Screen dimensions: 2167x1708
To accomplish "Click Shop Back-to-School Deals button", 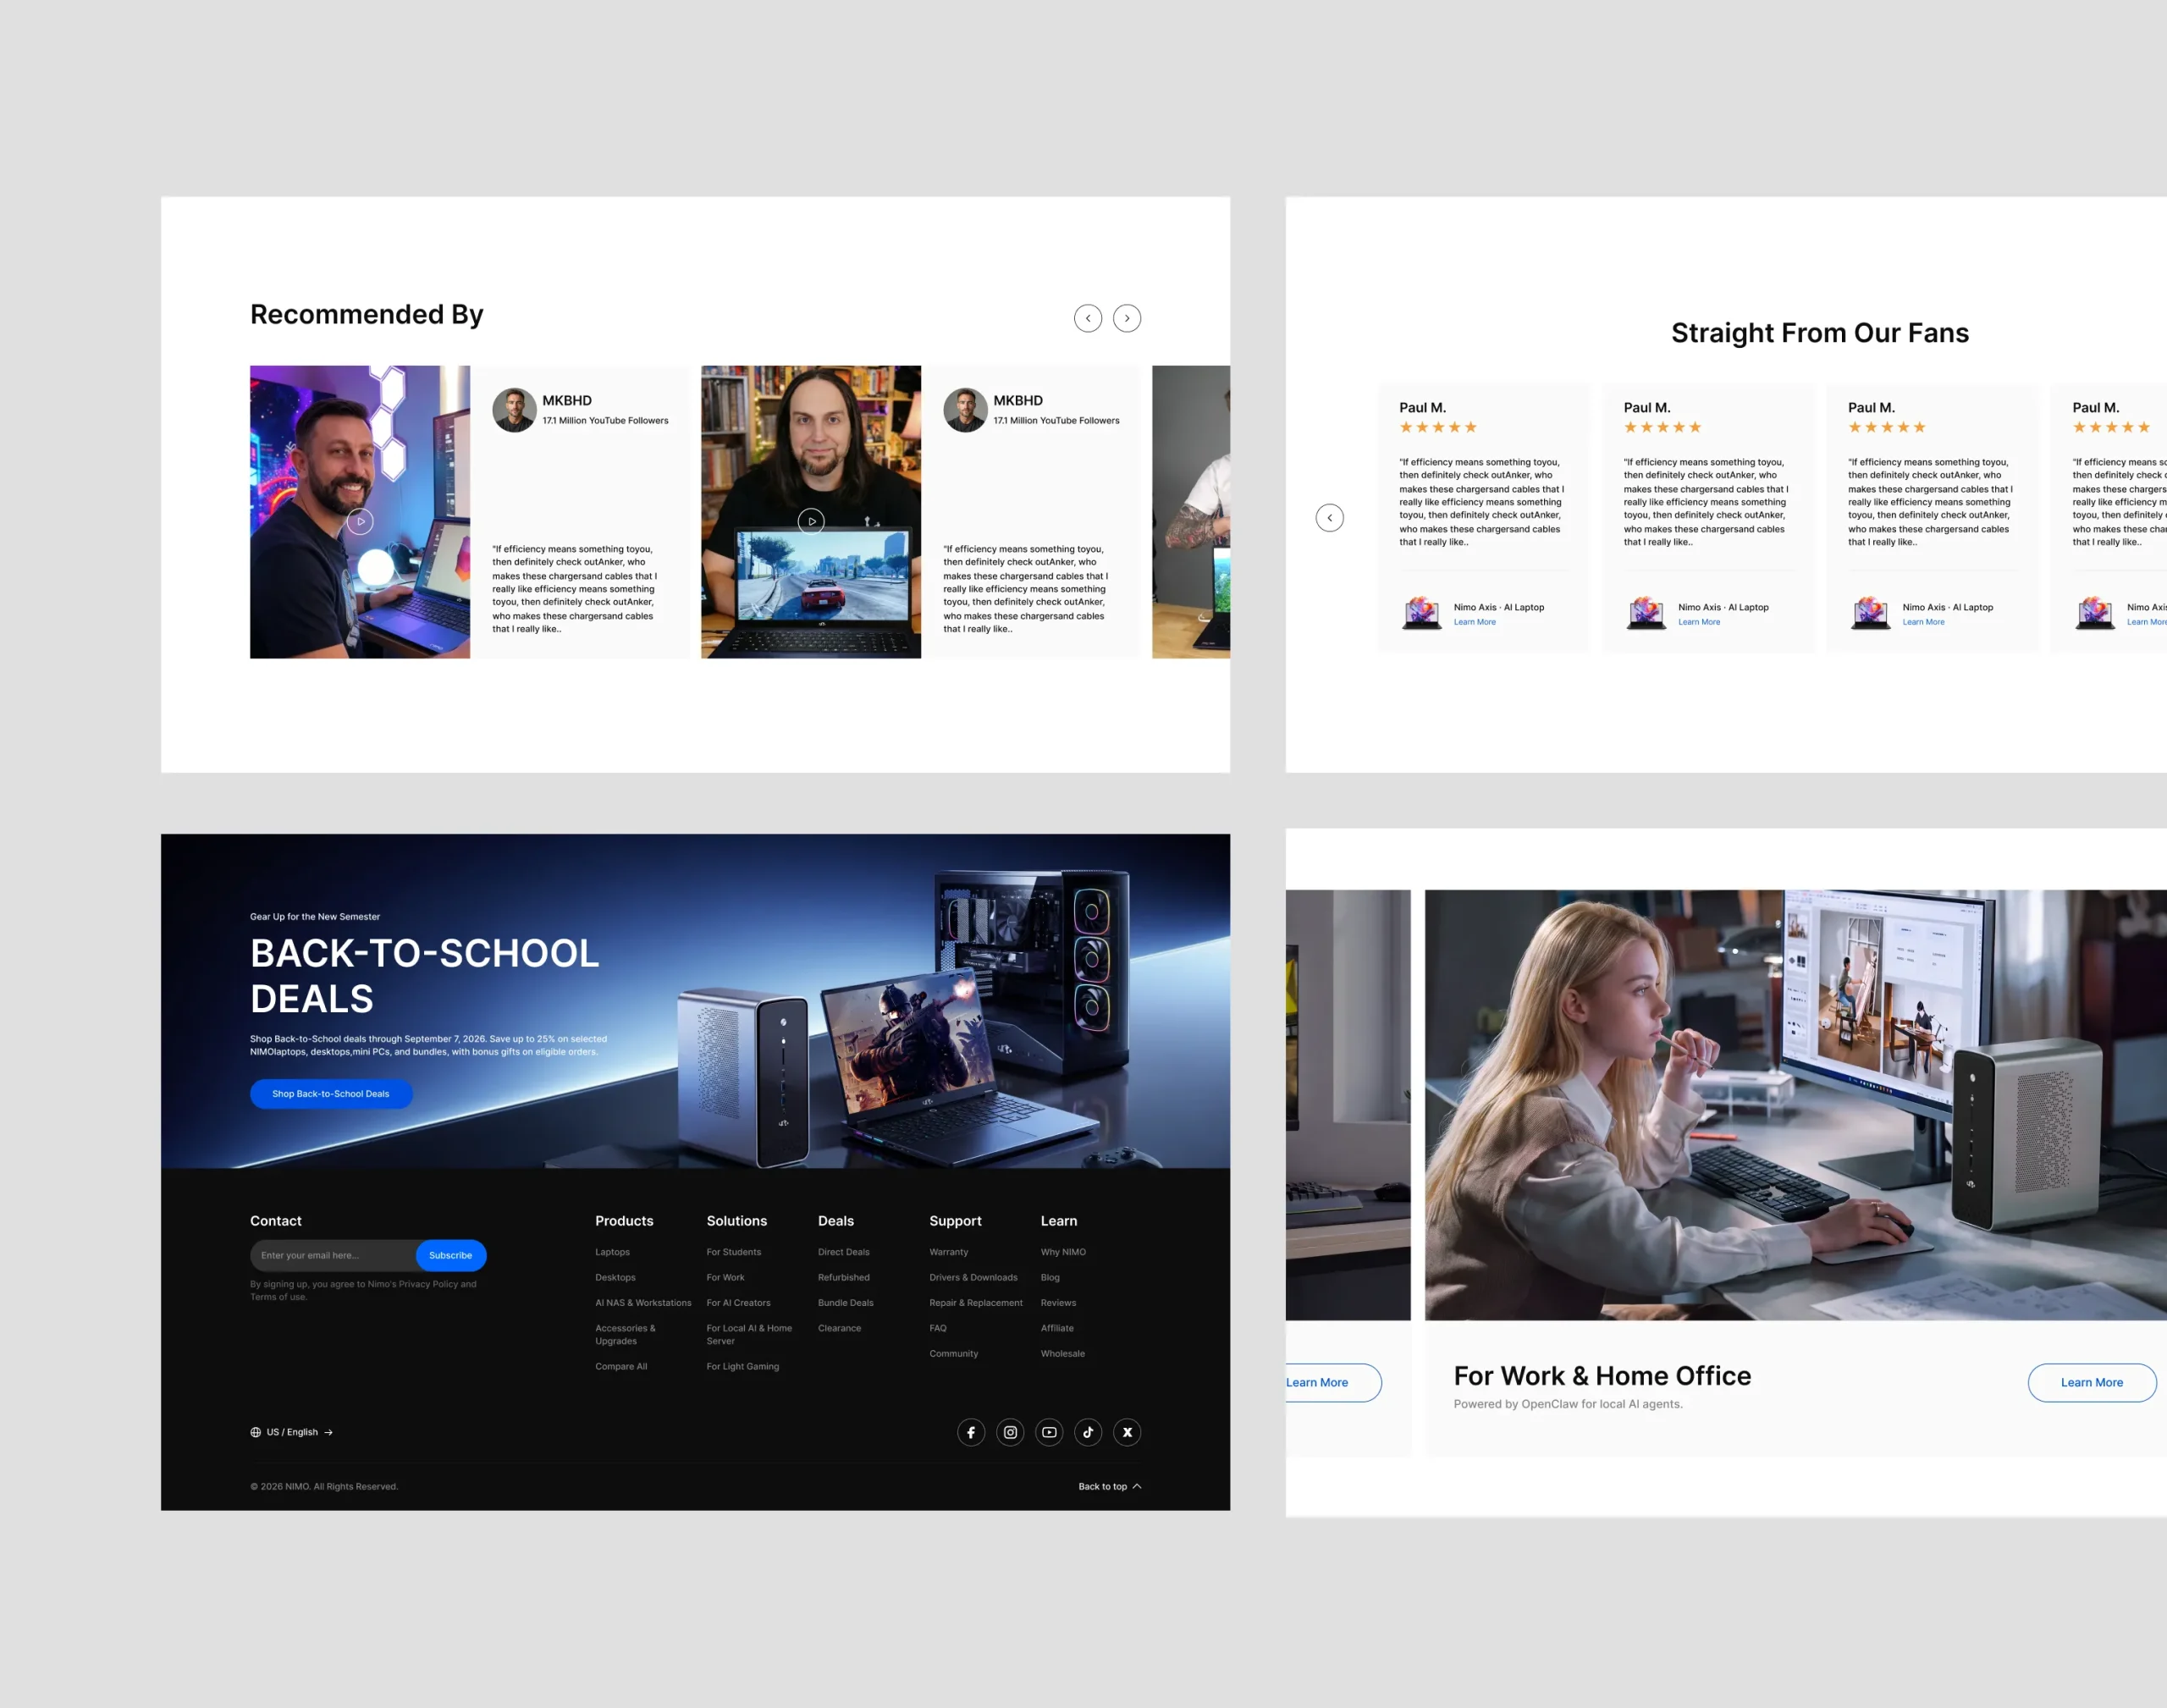I will tap(331, 1094).
